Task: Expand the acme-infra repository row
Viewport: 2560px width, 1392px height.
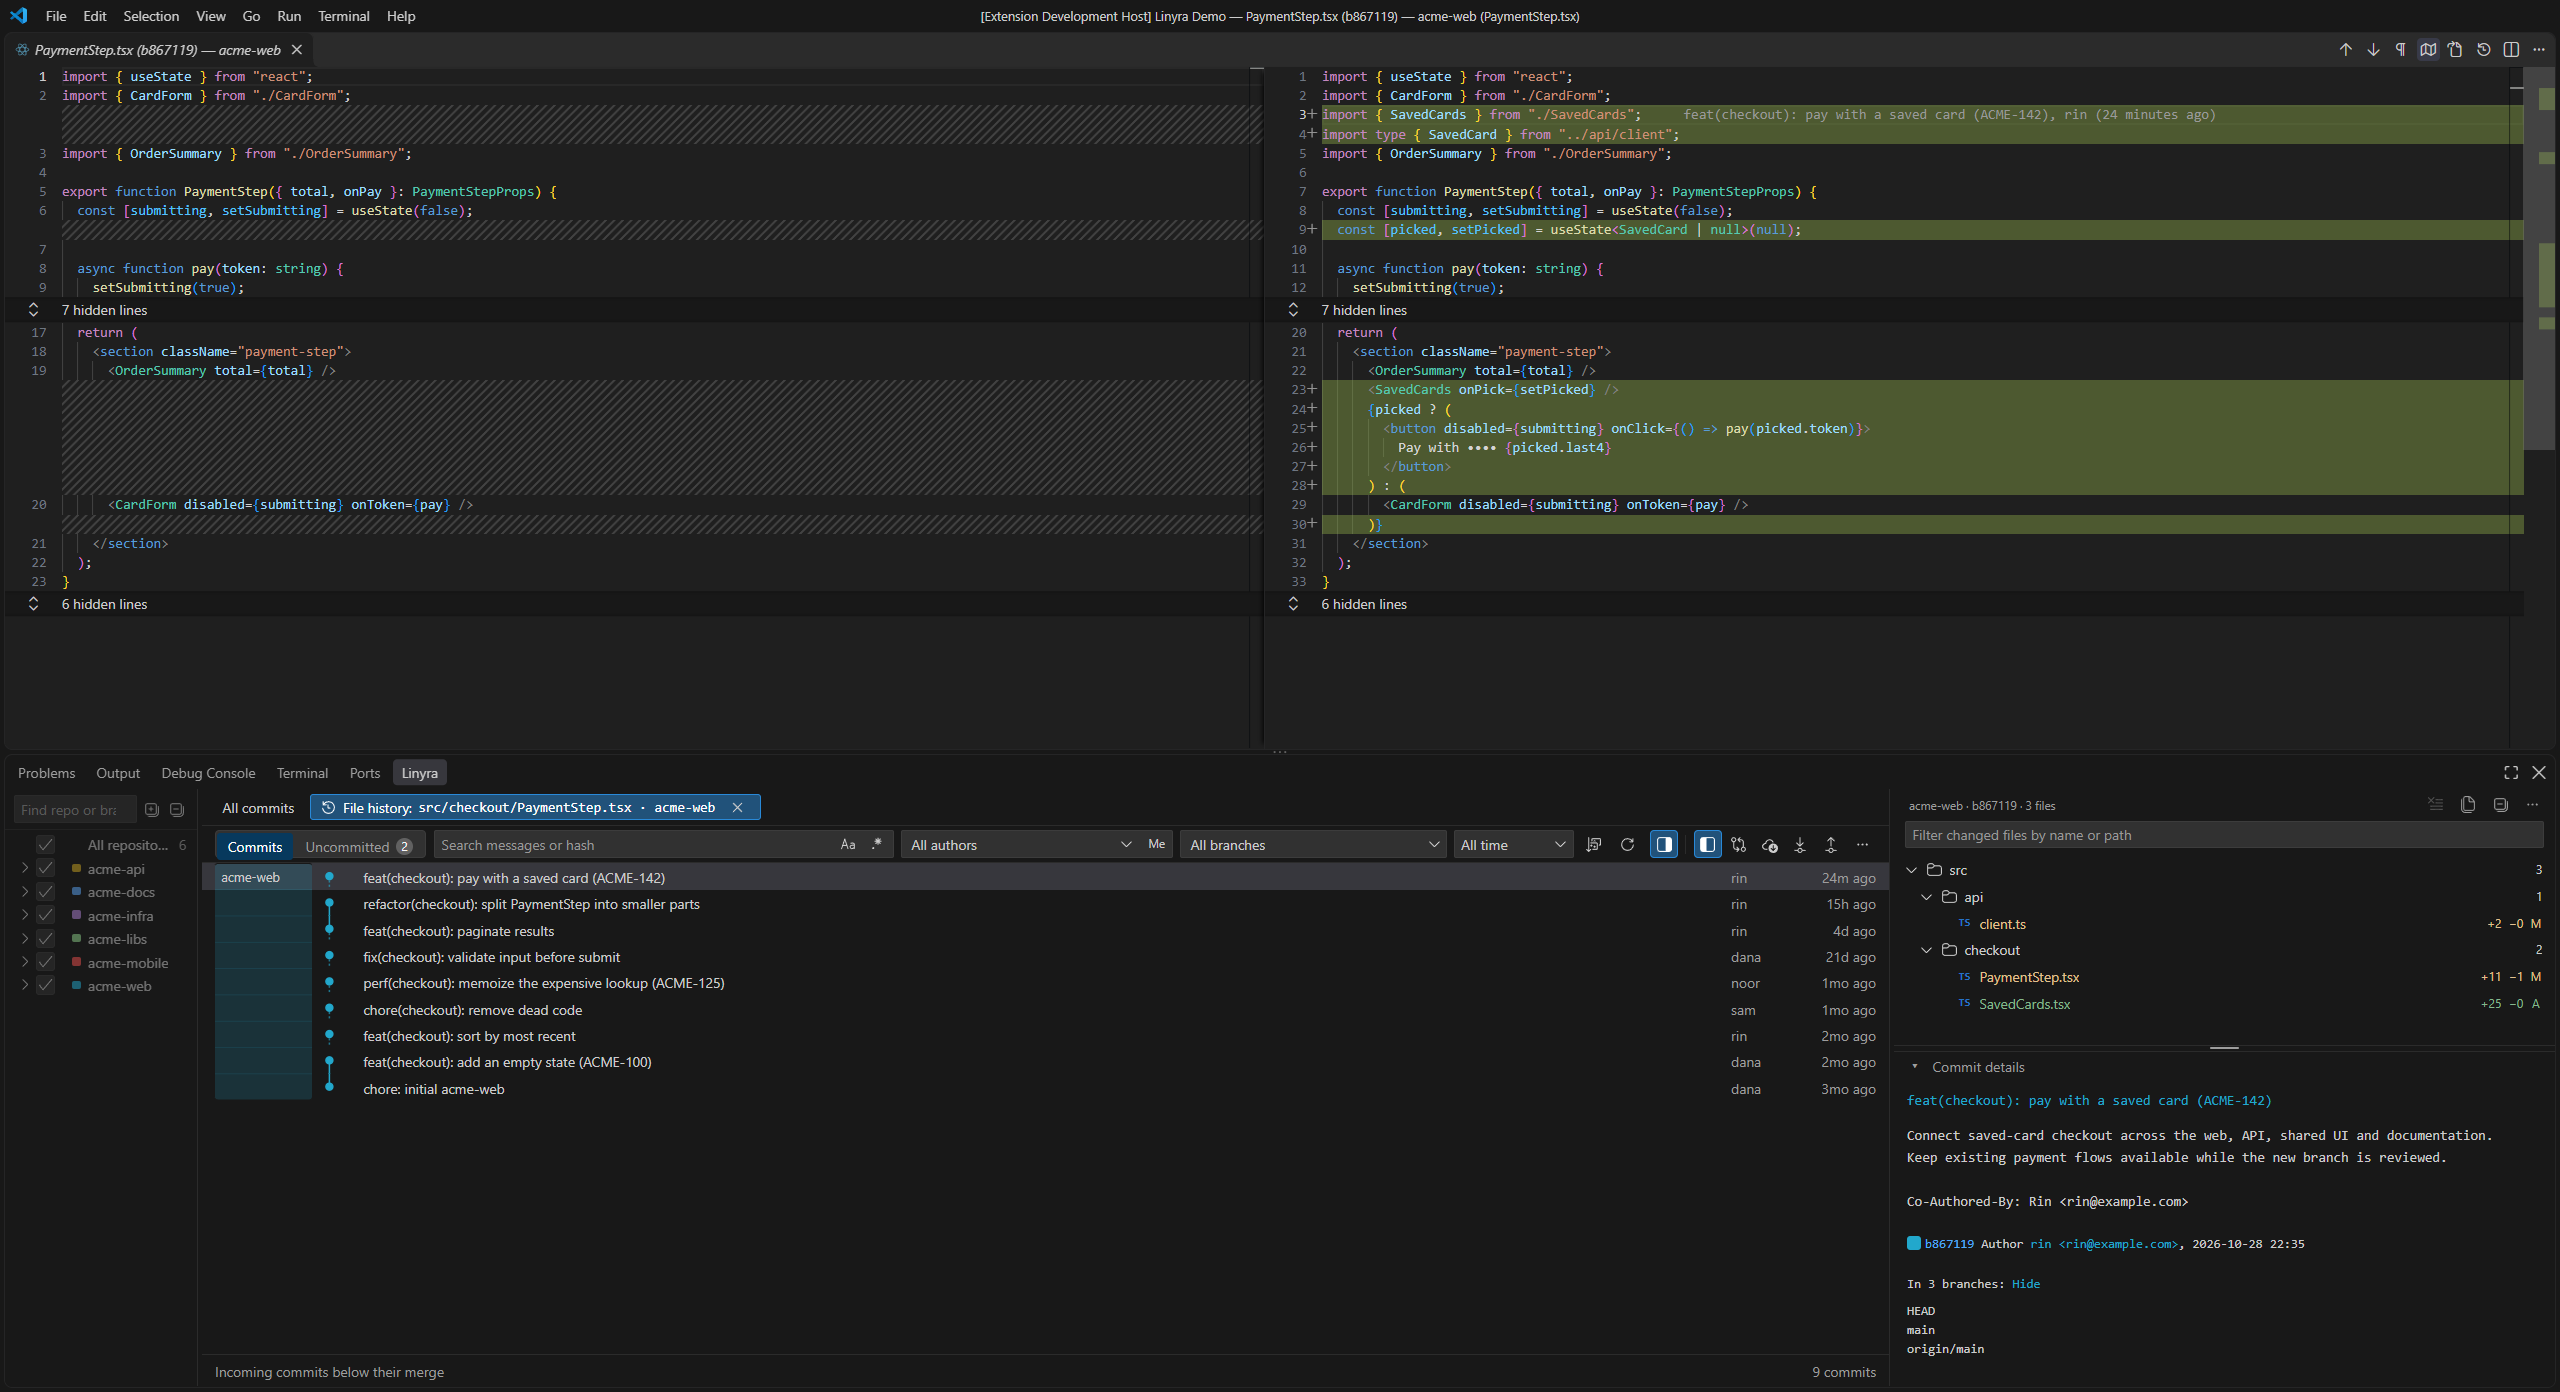Action: (25, 915)
